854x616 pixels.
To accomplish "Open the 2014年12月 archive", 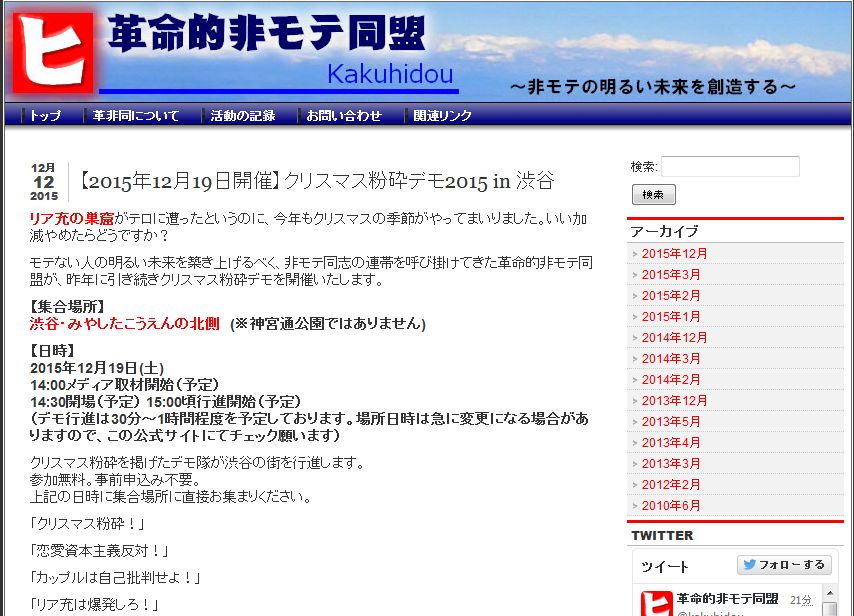I will point(674,338).
